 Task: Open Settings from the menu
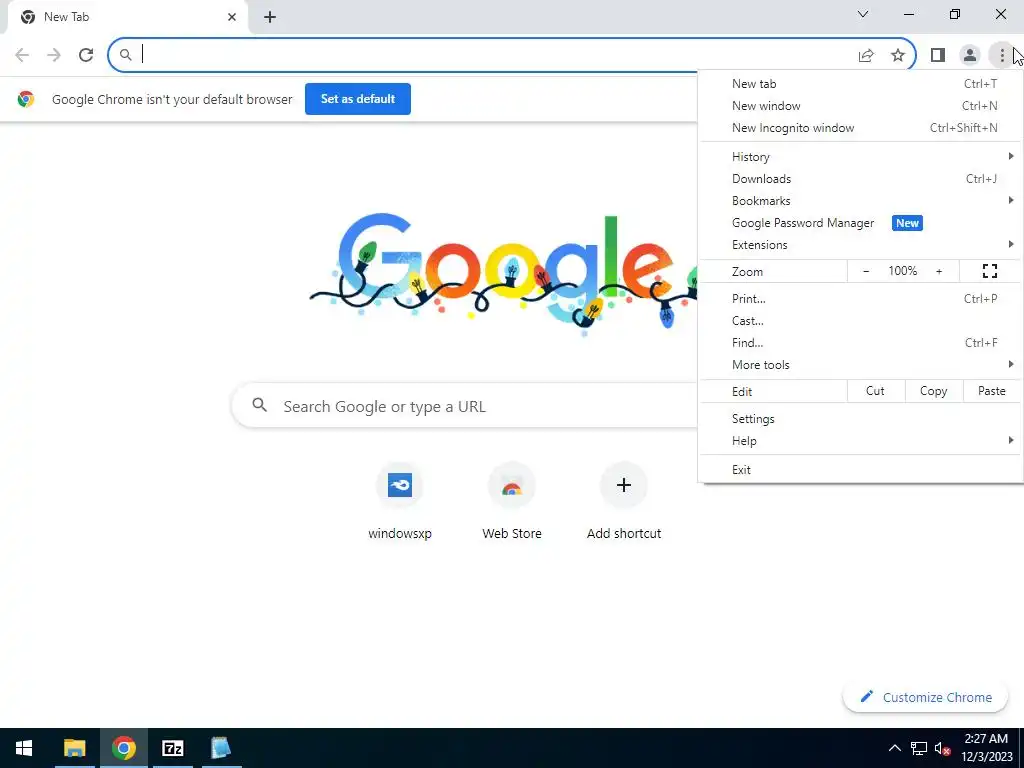pyautogui.click(x=861, y=419)
